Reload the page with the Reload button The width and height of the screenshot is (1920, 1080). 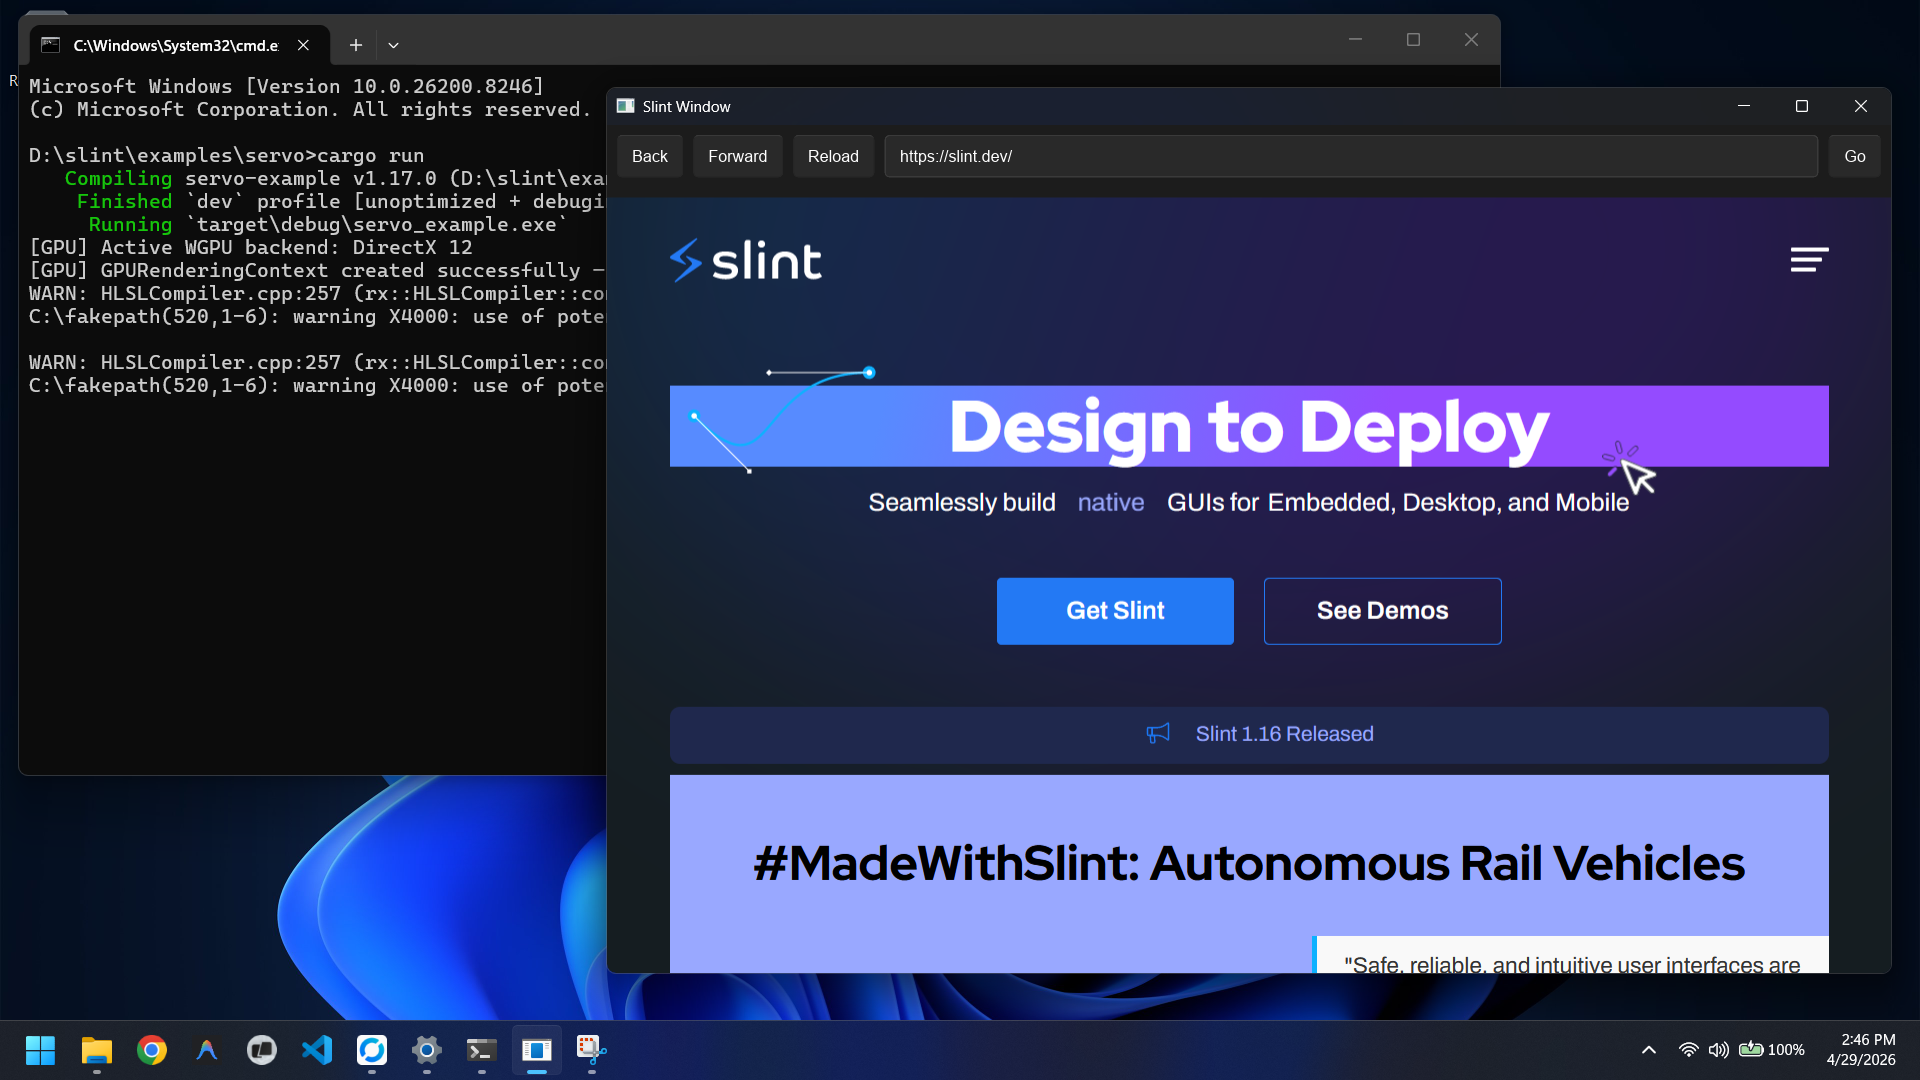(x=833, y=156)
